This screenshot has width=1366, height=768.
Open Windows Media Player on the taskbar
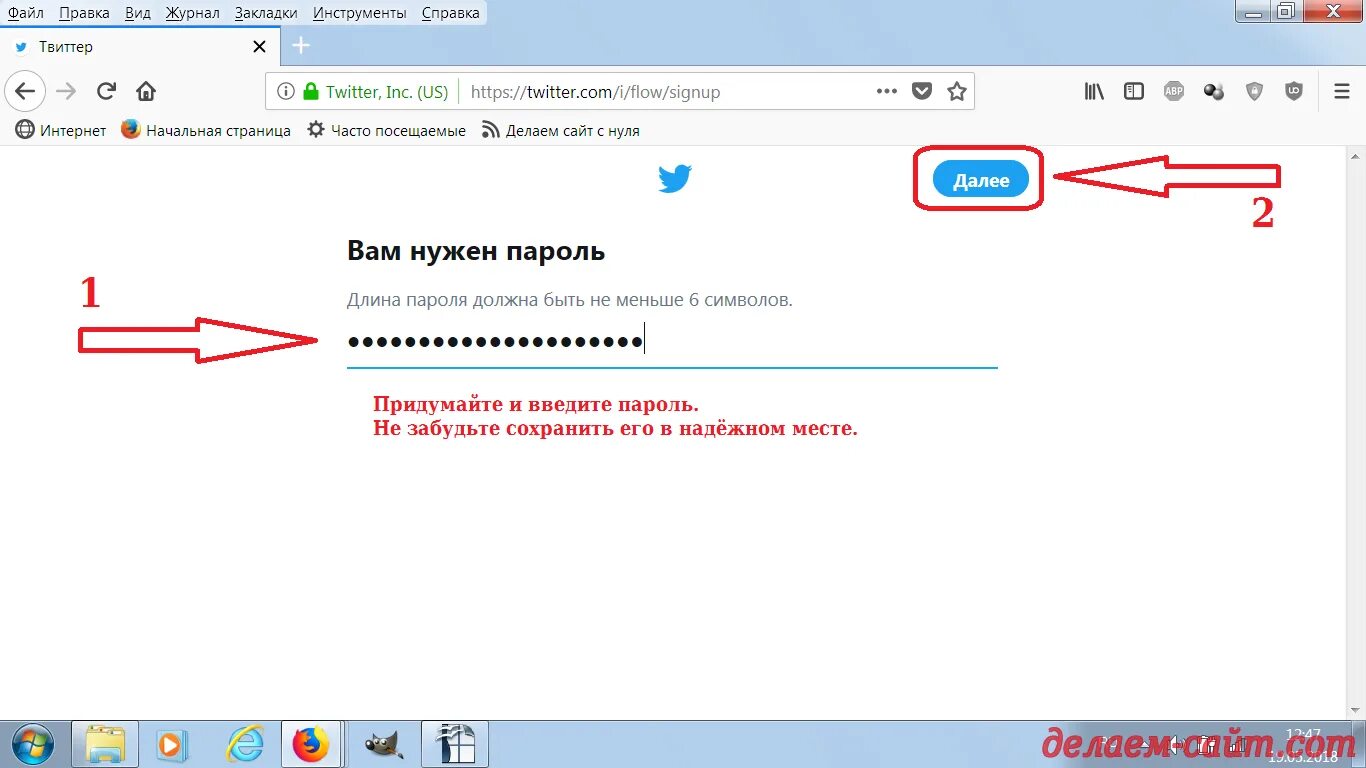tap(172, 745)
